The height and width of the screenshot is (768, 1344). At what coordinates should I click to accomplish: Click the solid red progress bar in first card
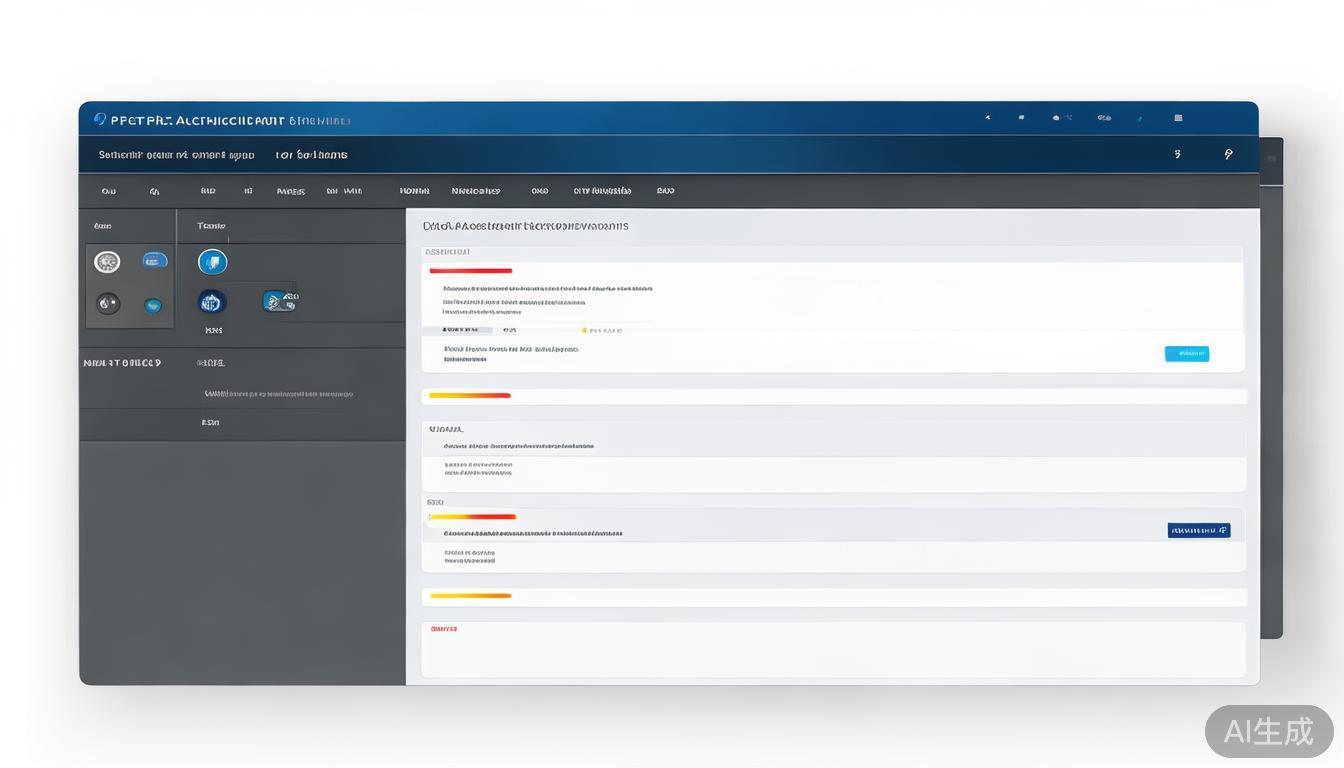470,271
